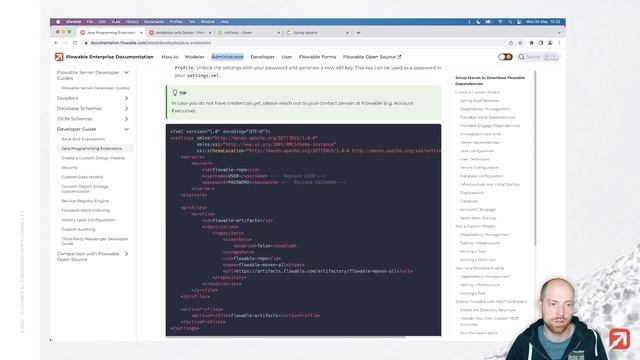640x360 pixels.
Task: Click the share icon in the address bar
Action: (511, 43)
